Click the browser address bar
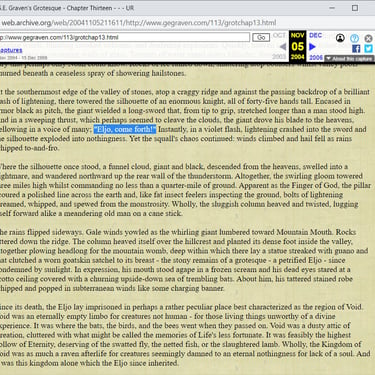 [x=138, y=23]
